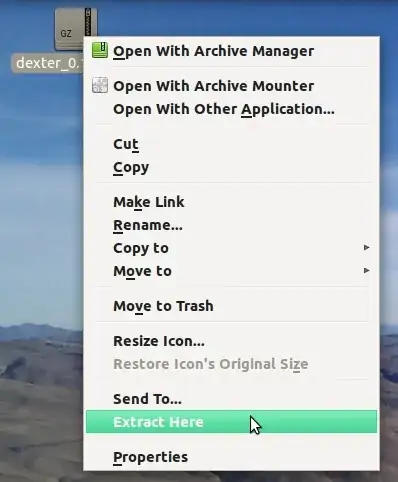Click Extract Here in context menu

pos(231,422)
